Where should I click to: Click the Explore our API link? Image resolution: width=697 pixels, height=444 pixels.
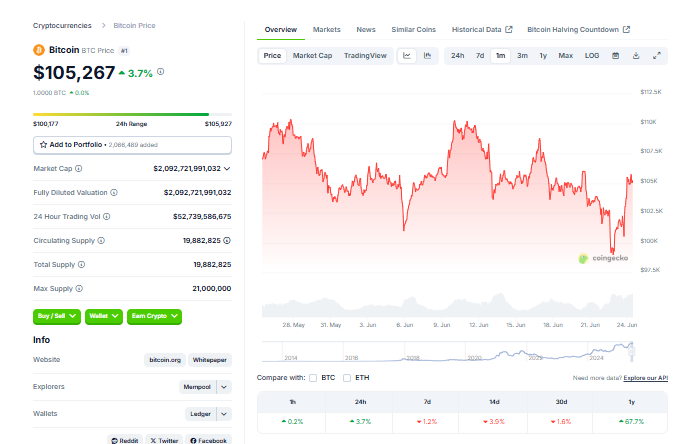click(645, 378)
